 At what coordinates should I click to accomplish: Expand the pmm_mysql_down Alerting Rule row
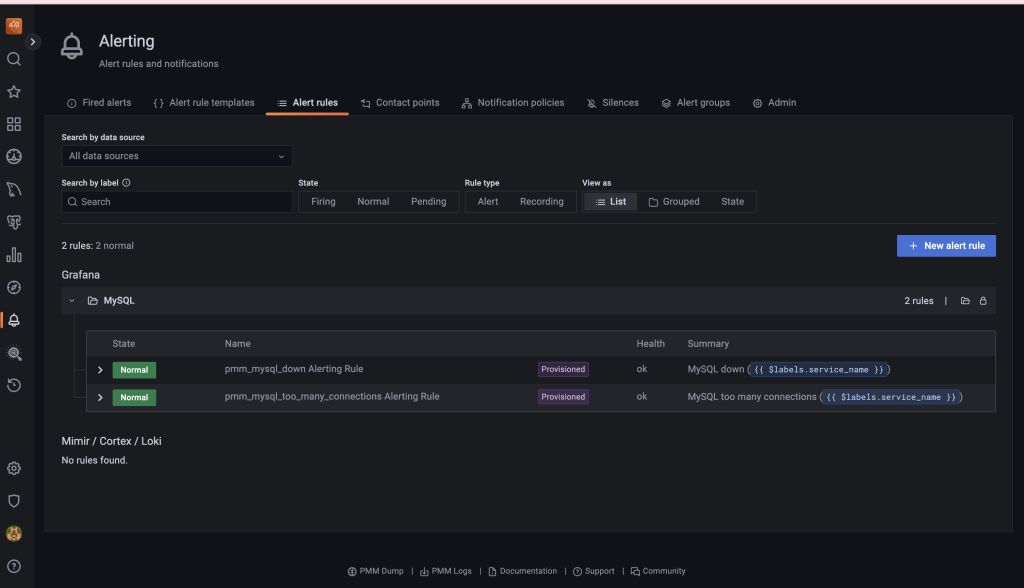pos(99,369)
